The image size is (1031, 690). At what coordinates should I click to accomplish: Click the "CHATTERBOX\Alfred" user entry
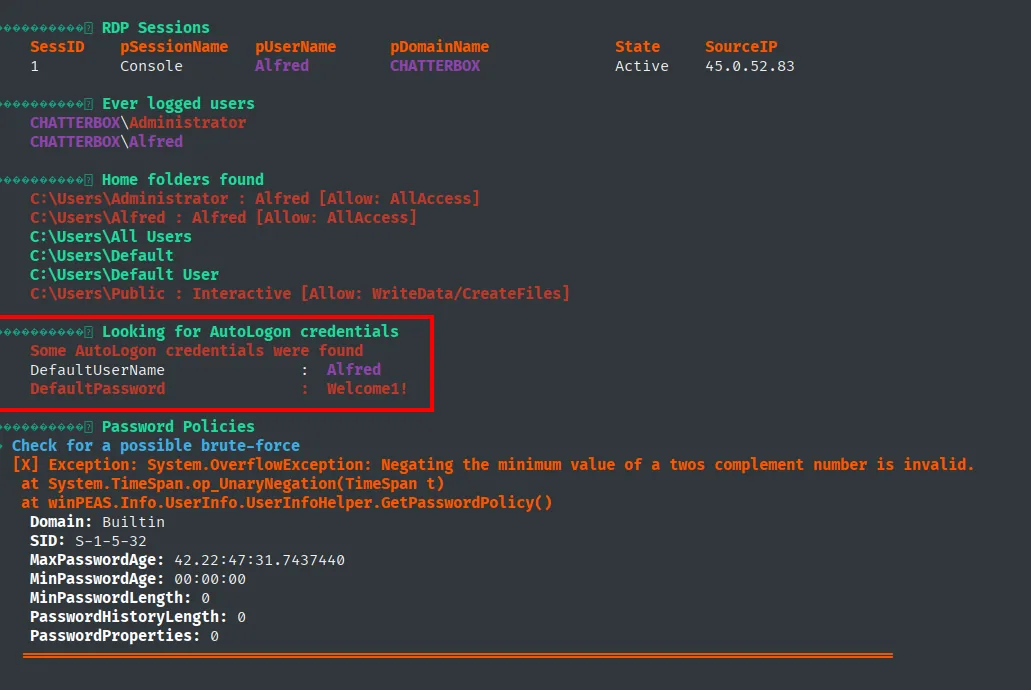point(107,142)
